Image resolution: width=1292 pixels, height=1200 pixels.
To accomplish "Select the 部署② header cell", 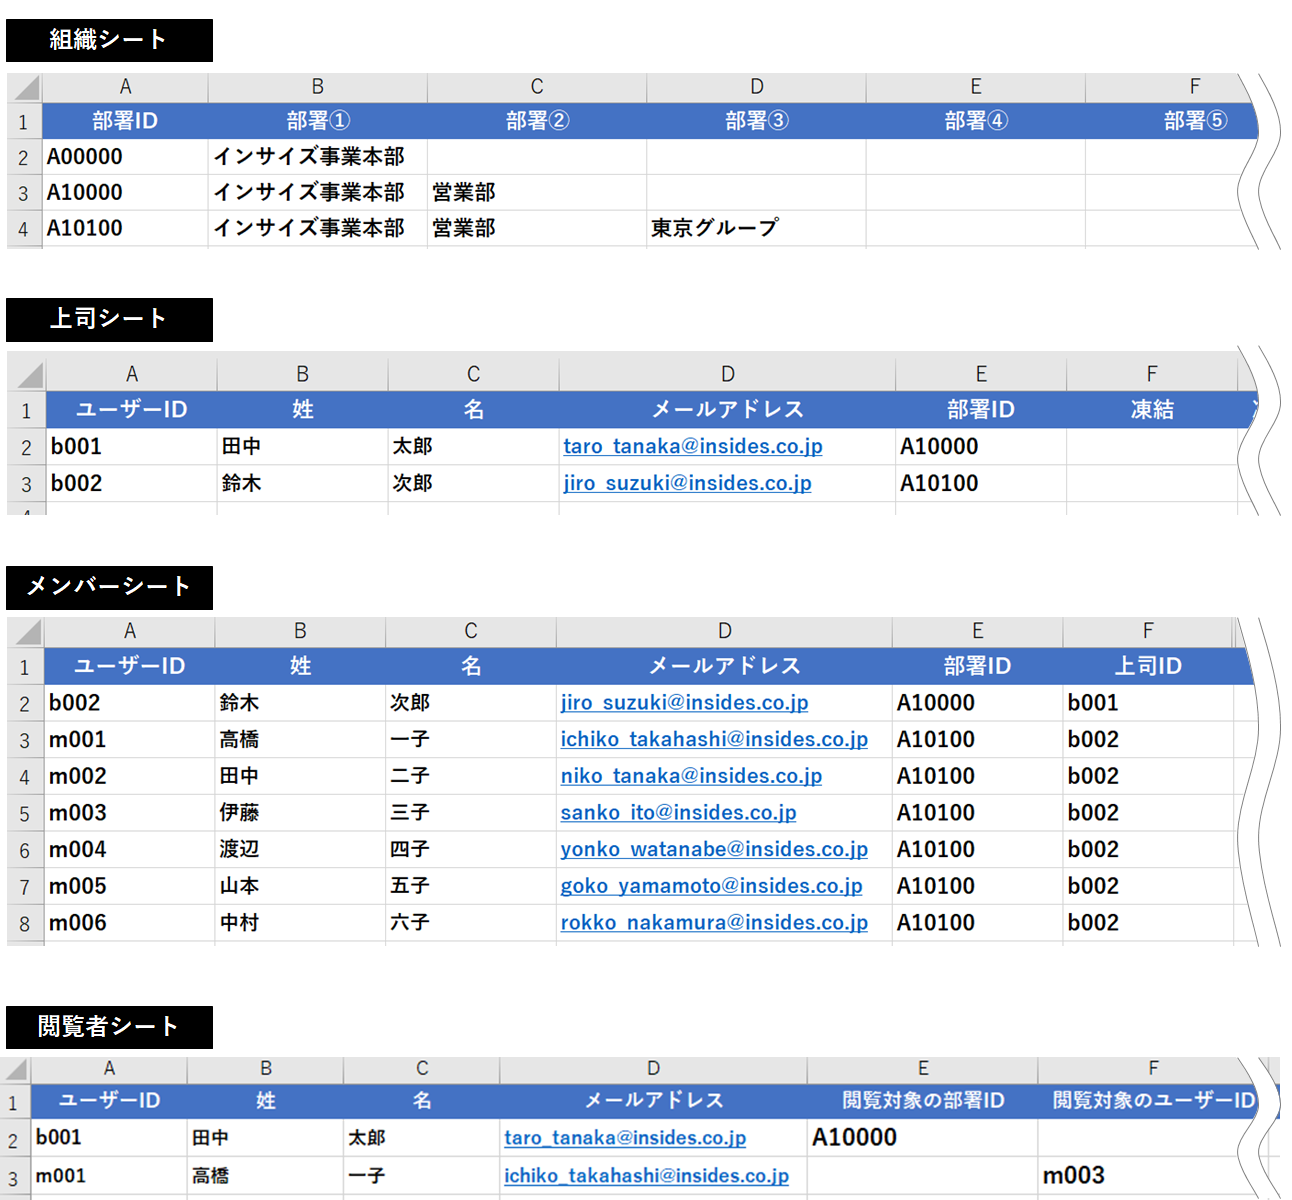I will 537,121.
